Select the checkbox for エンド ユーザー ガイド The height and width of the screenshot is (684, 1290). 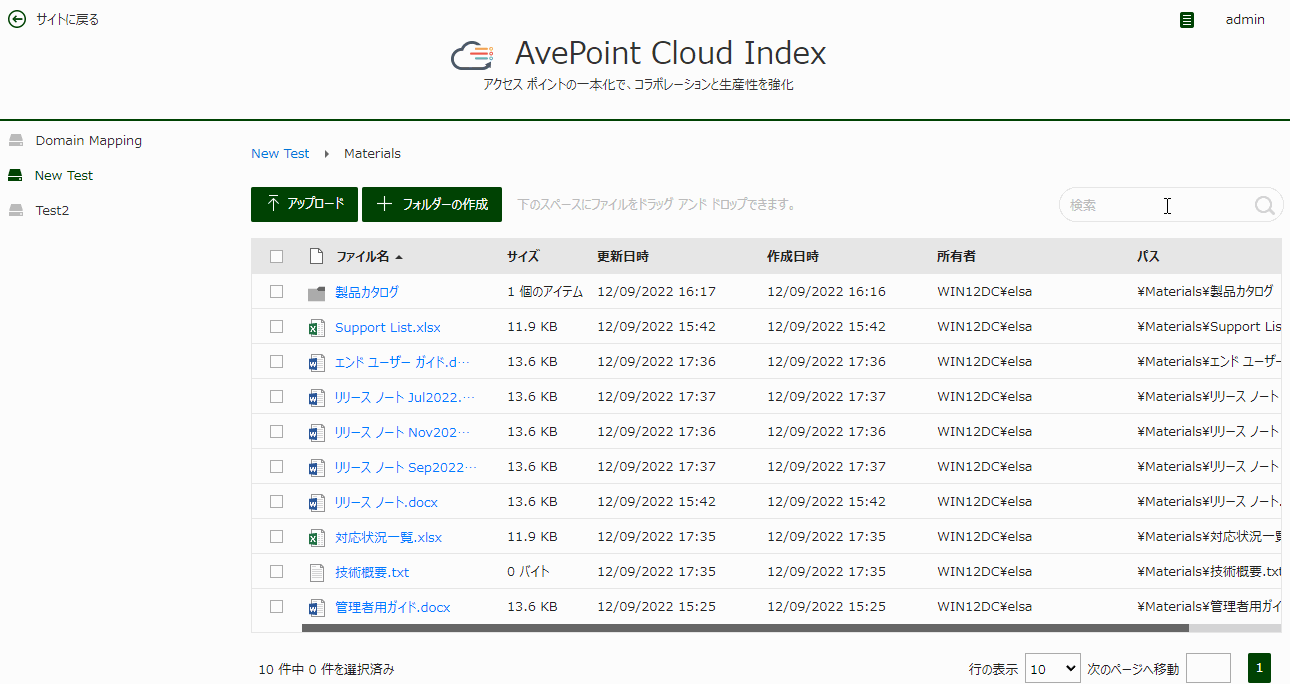click(x=277, y=361)
